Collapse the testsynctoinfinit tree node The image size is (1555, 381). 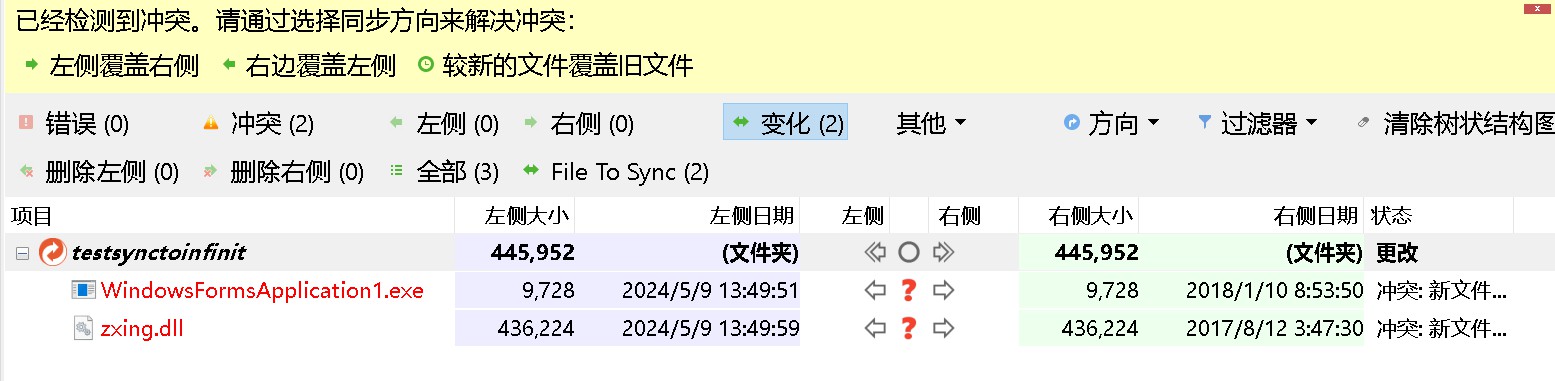coord(22,253)
